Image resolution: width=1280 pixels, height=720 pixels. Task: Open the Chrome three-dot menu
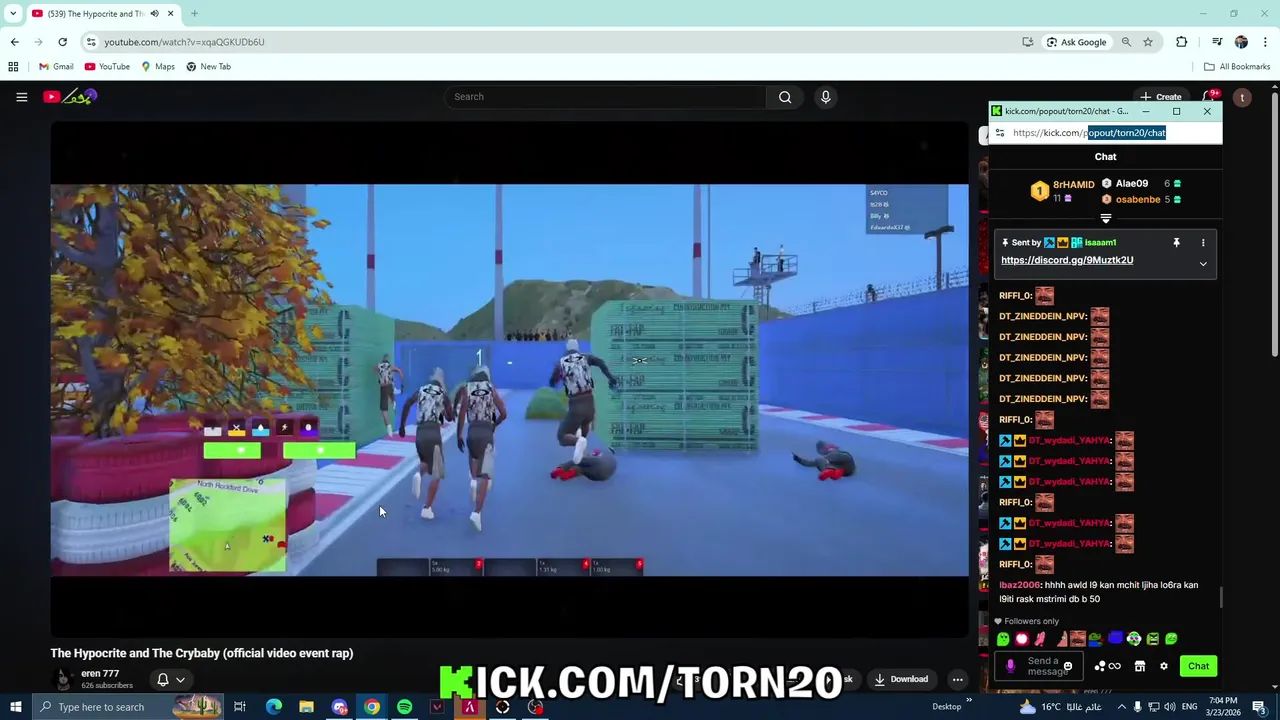(x=1266, y=42)
